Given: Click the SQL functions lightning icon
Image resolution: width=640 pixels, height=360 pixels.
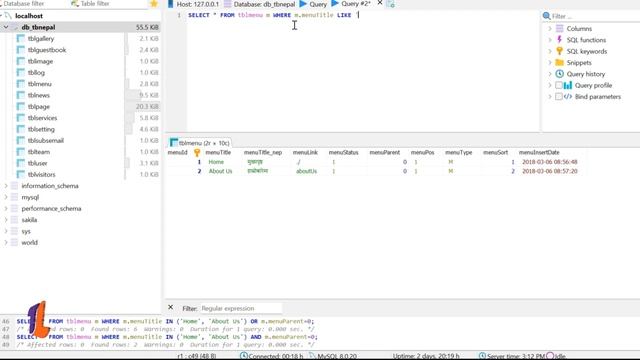Looking at the screenshot, I should (560, 40).
